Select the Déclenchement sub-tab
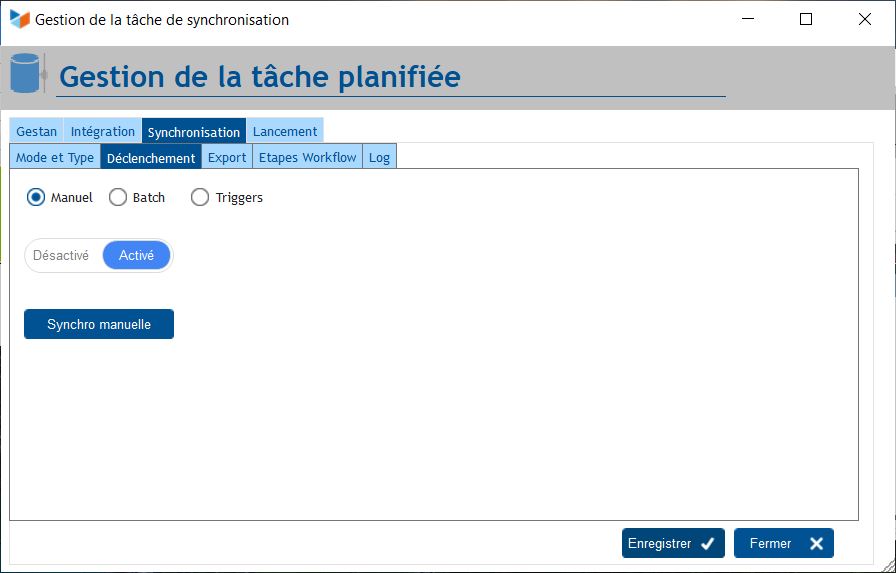Screen dimensions: 896x573 coord(151,158)
